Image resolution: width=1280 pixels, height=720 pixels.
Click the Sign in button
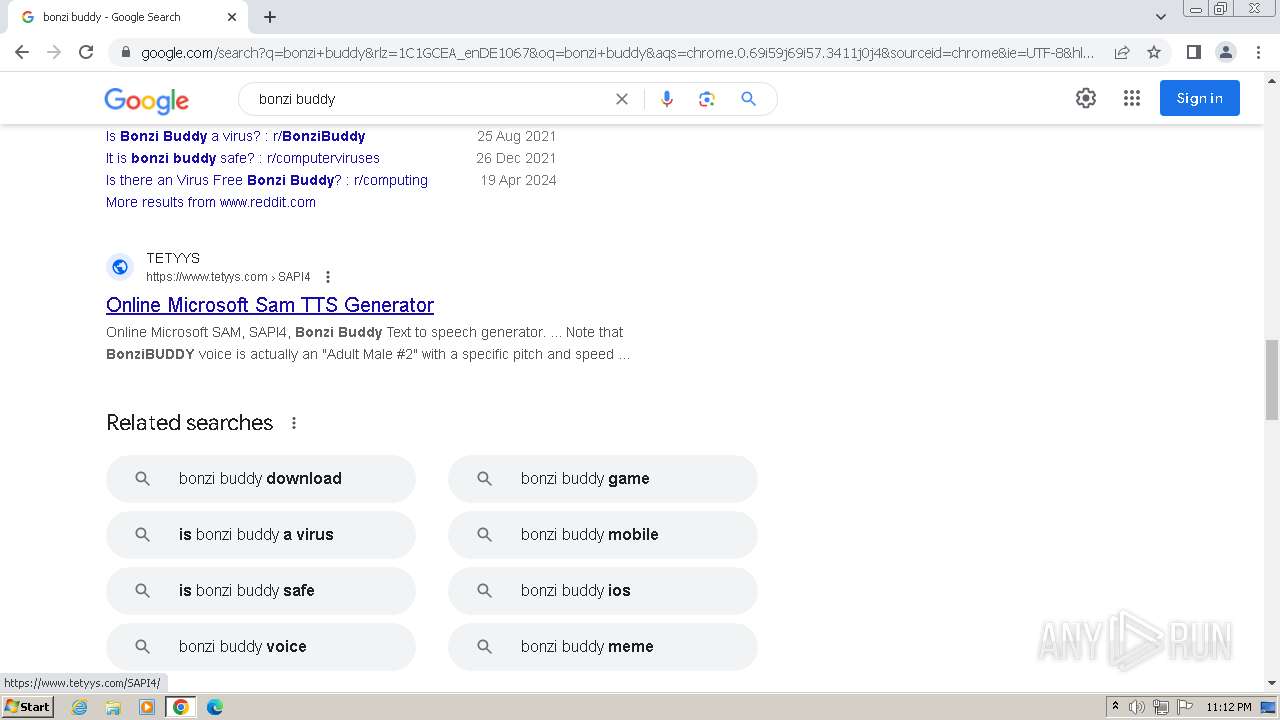click(1200, 98)
